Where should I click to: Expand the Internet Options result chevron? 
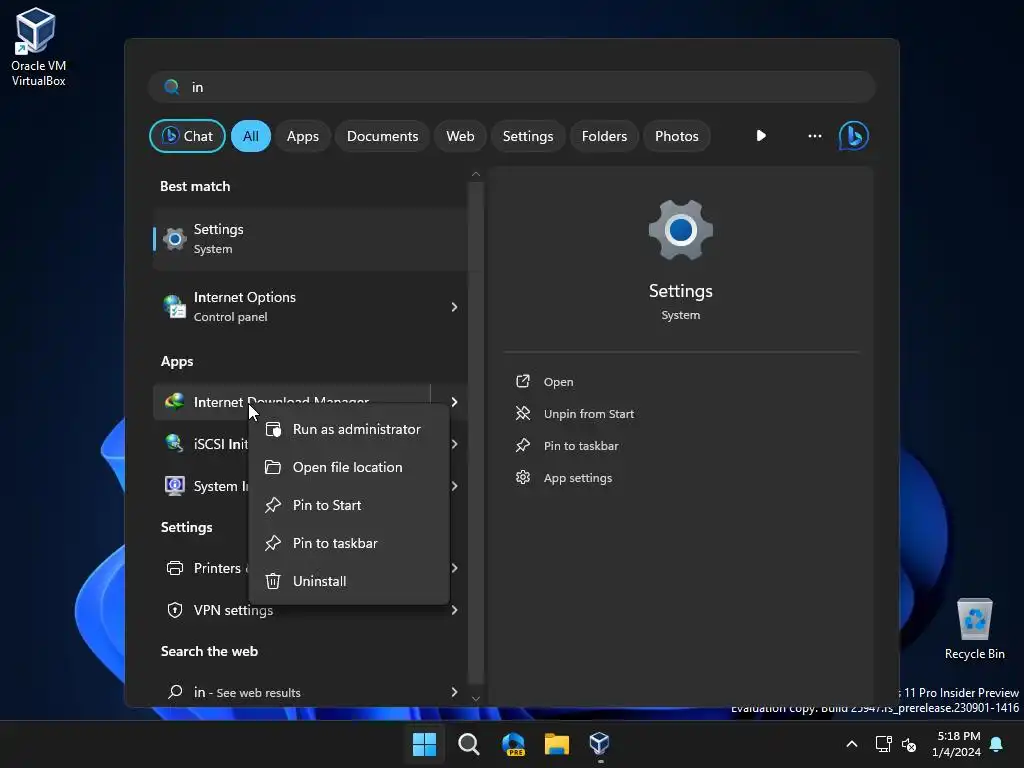[x=454, y=307]
